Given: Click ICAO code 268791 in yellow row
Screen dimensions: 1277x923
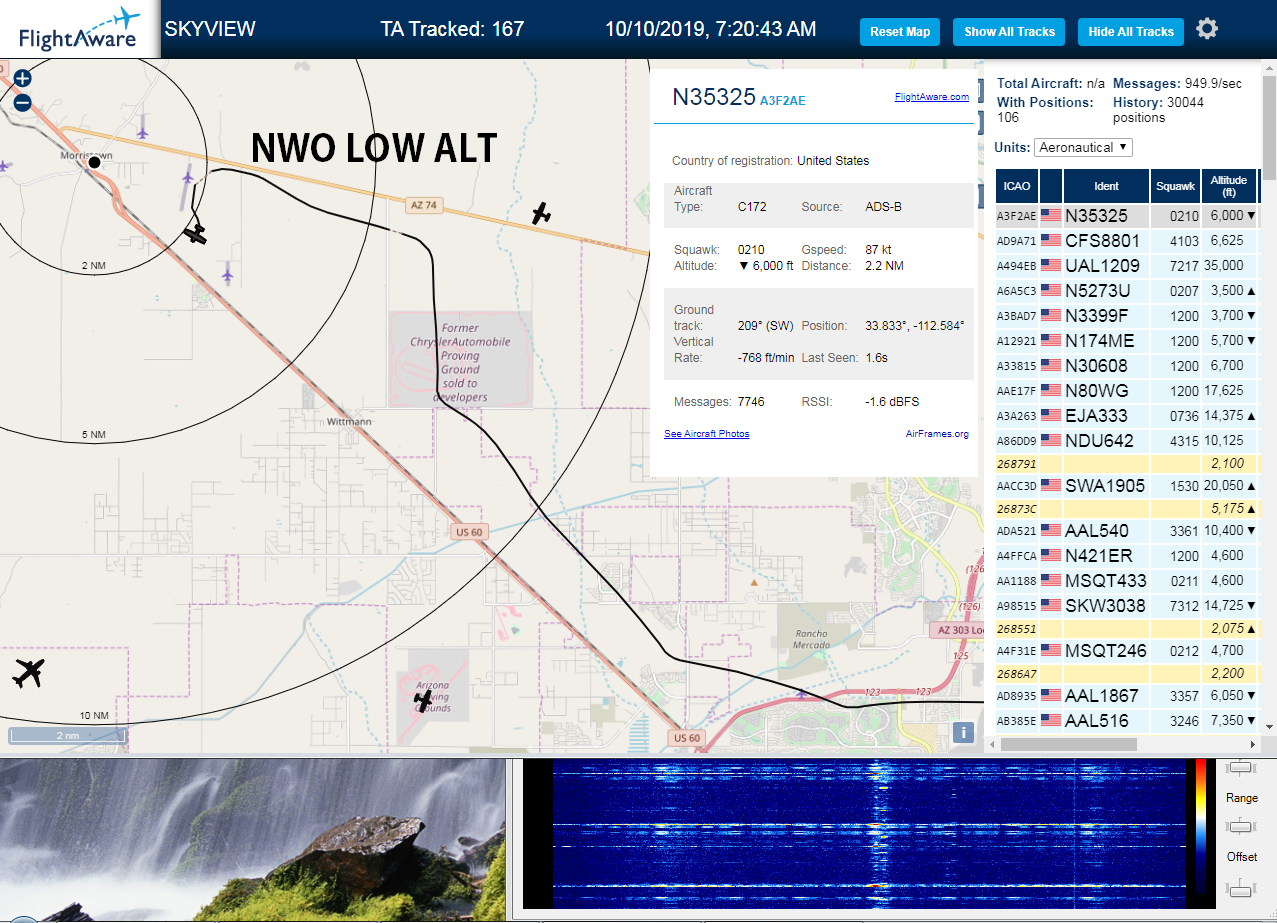Looking at the screenshot, I should tap(1017, 464).
